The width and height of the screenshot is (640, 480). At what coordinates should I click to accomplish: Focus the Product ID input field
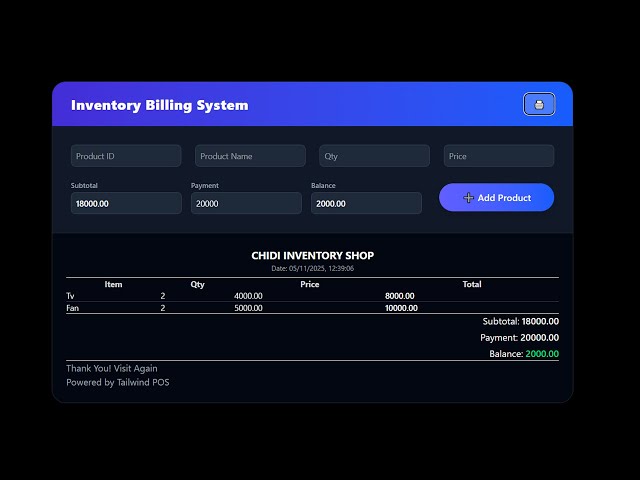pos(126,156)
